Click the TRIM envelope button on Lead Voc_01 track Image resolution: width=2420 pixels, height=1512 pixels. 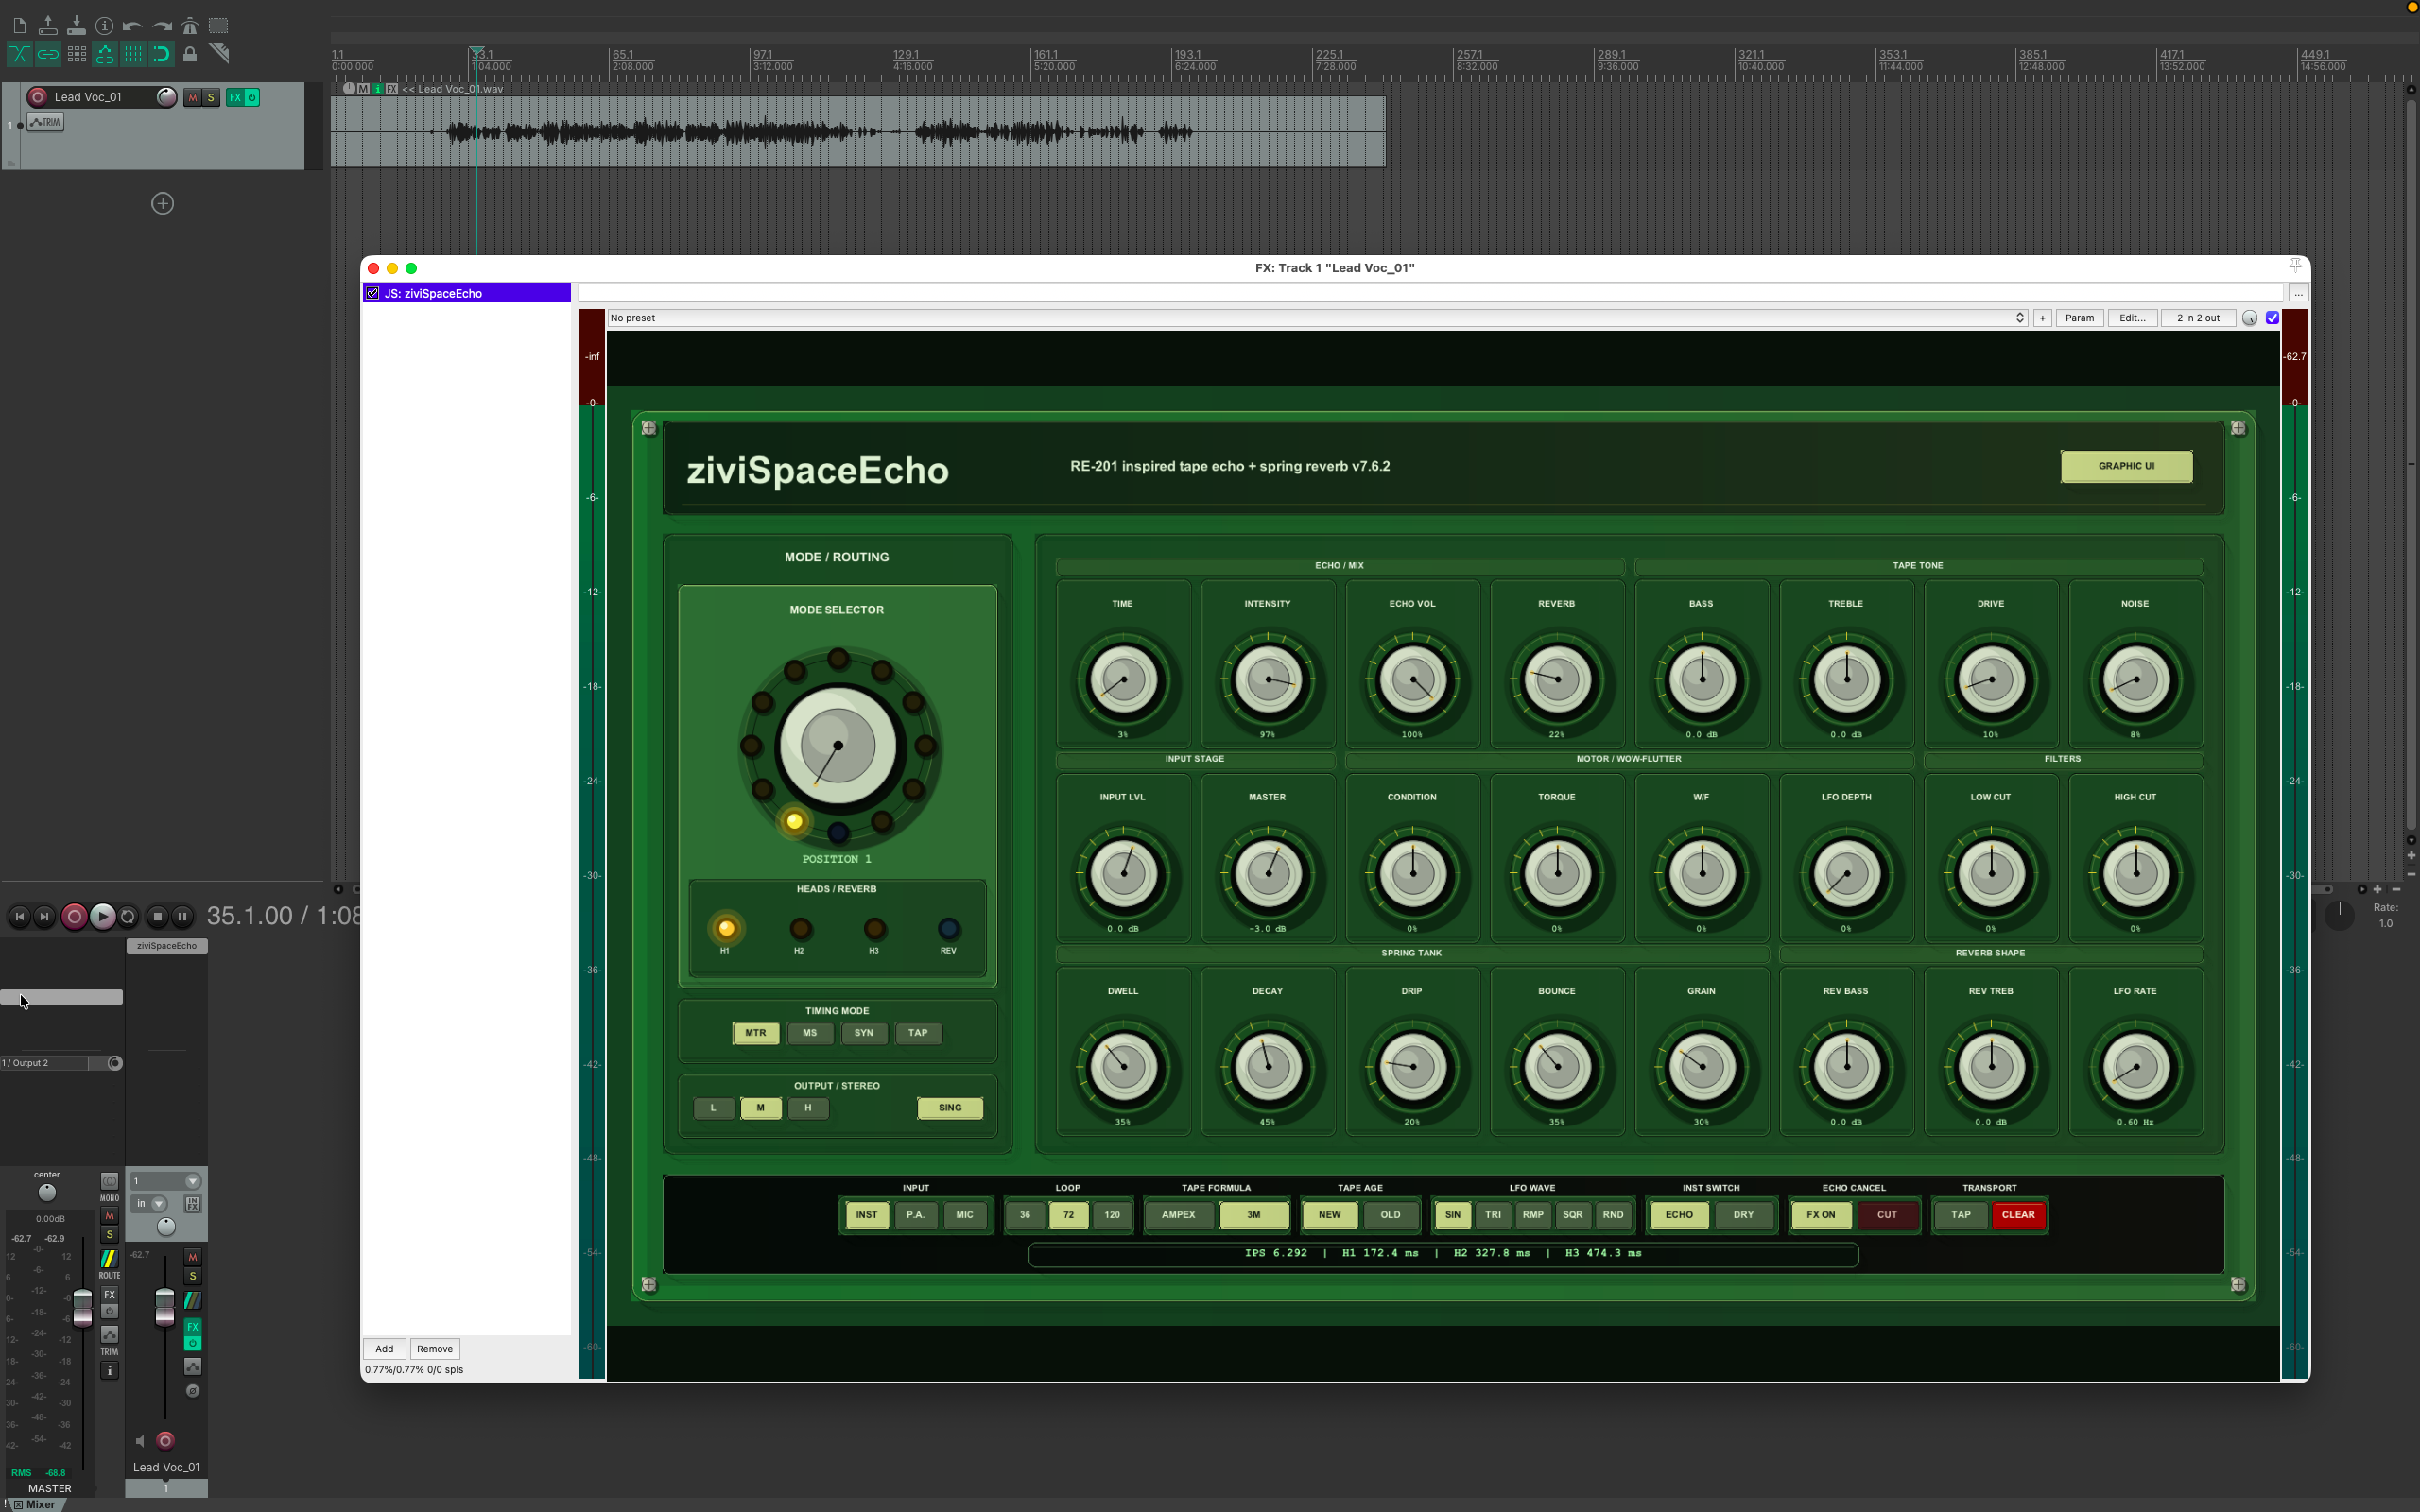pos(46,122)
